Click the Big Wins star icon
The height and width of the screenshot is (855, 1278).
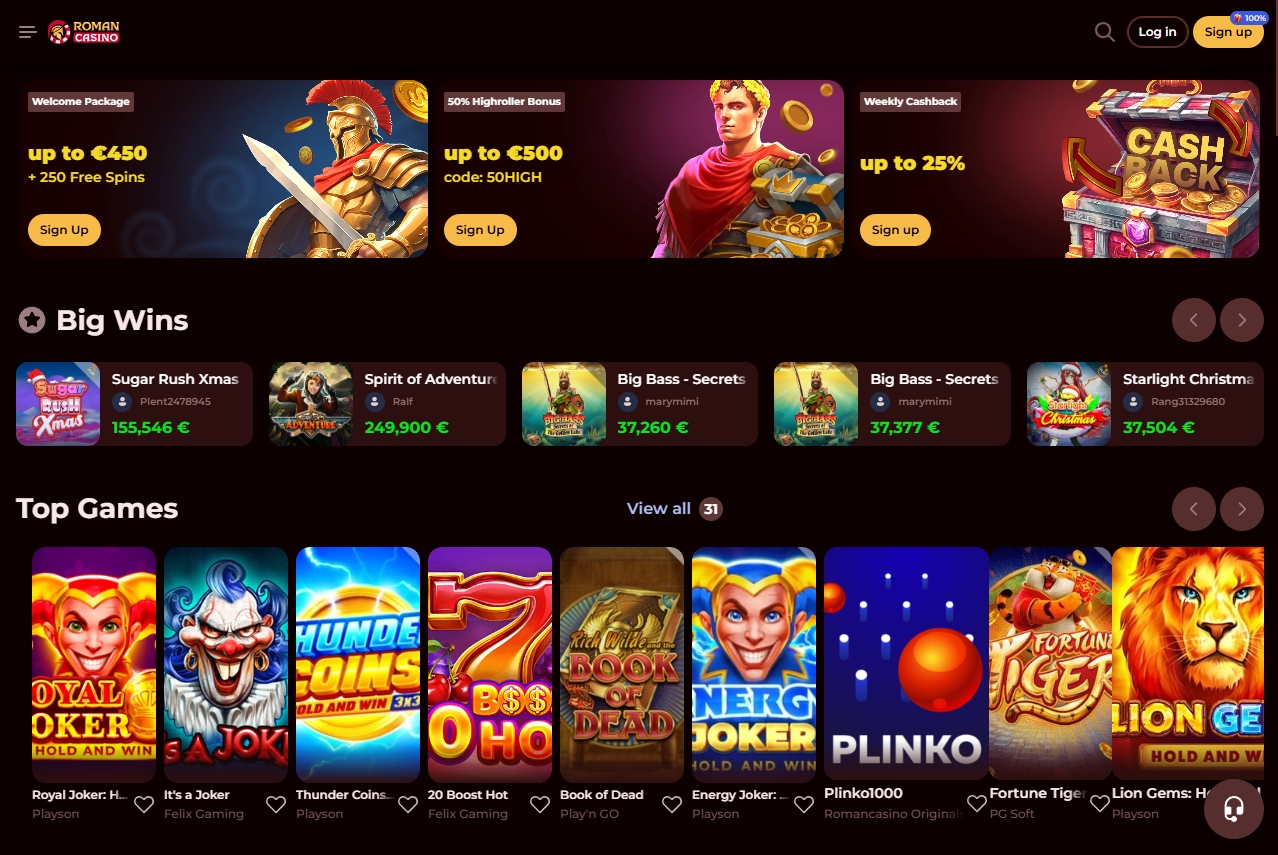pos(32,320)
